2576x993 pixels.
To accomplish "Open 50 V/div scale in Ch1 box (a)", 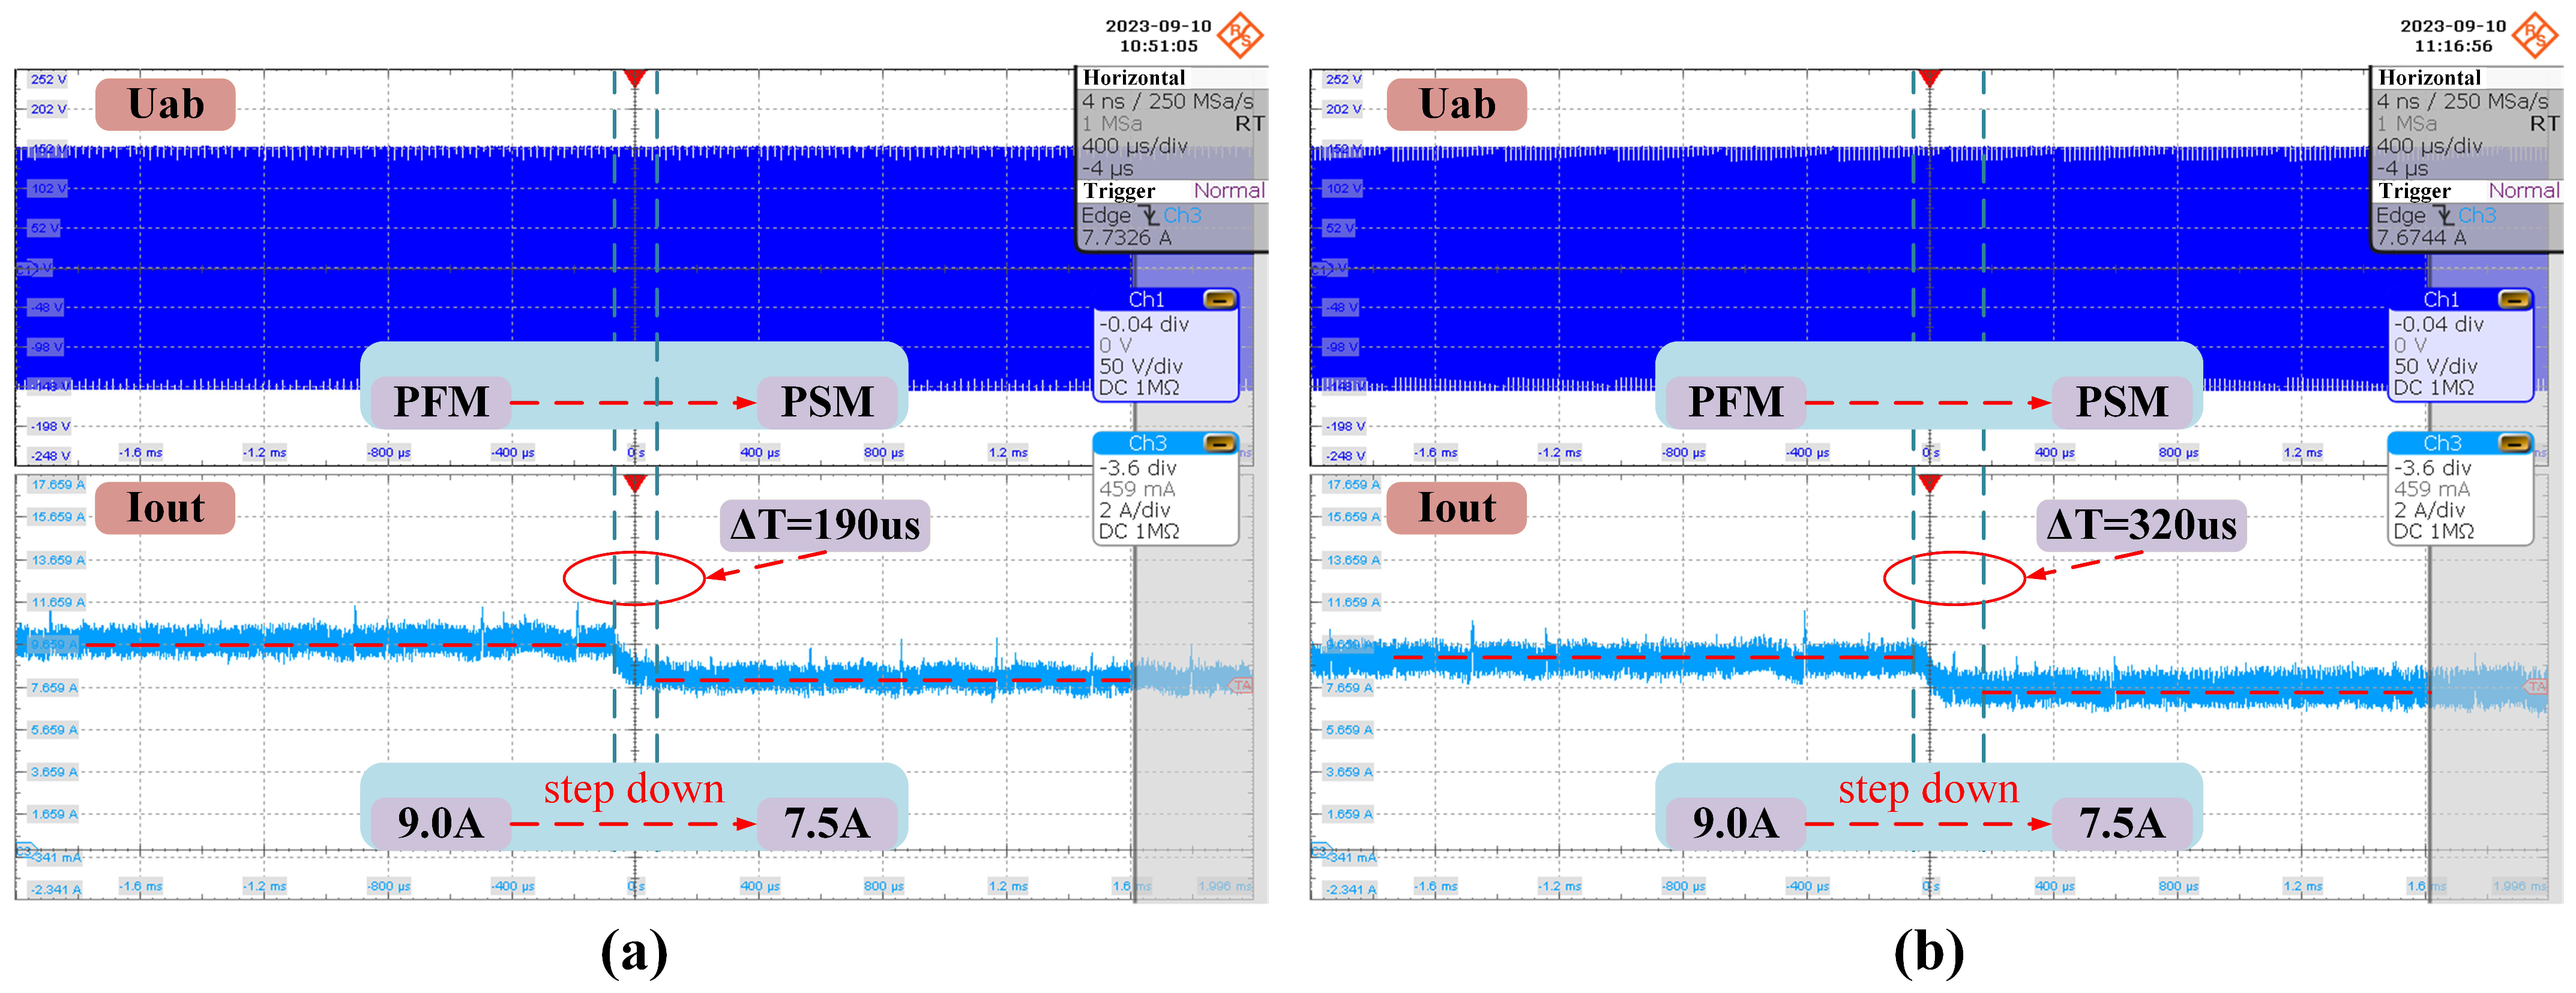I will pos(1140,366).
